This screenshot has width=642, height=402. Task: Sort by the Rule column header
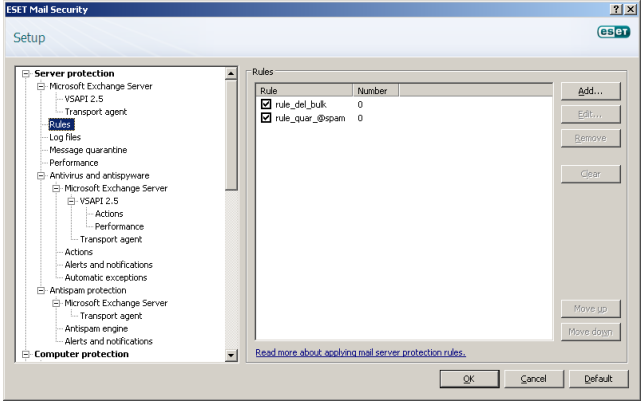pyautogui.click(x=304, y=90)
